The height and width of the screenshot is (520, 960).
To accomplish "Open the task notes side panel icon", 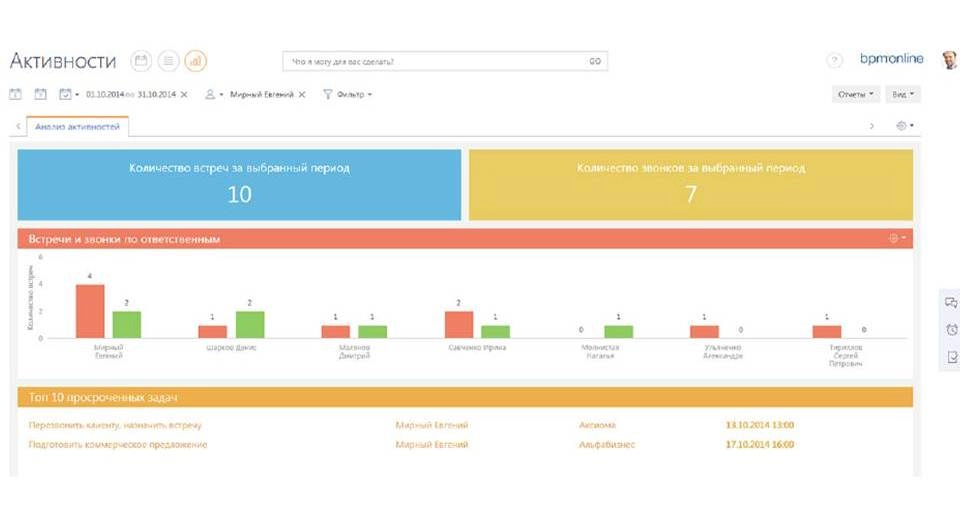I will pos(951,357).
